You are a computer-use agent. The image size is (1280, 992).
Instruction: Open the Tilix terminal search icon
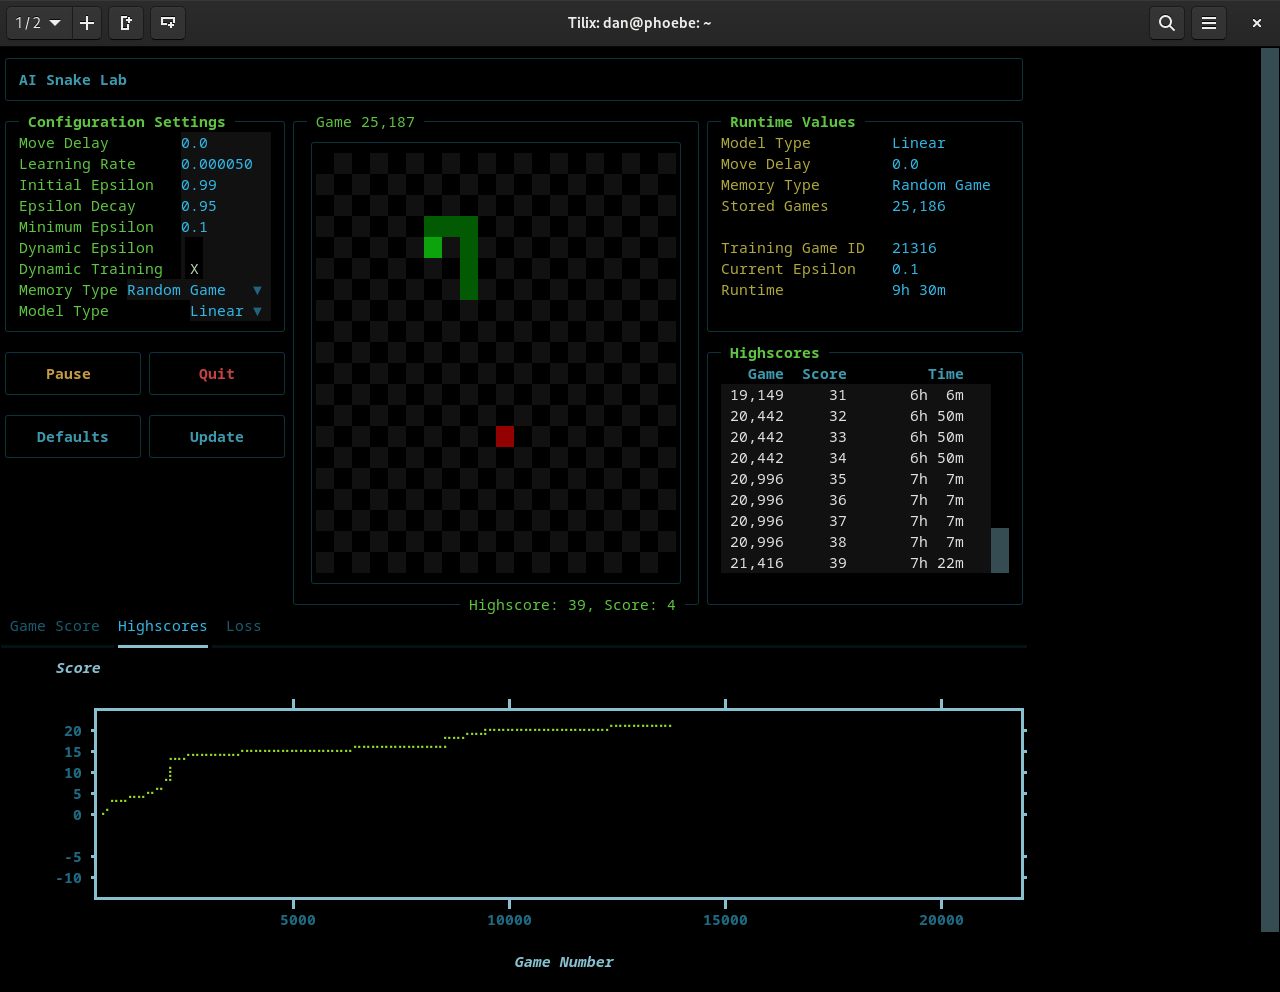pyautogui.click(x=1166, y=23)
